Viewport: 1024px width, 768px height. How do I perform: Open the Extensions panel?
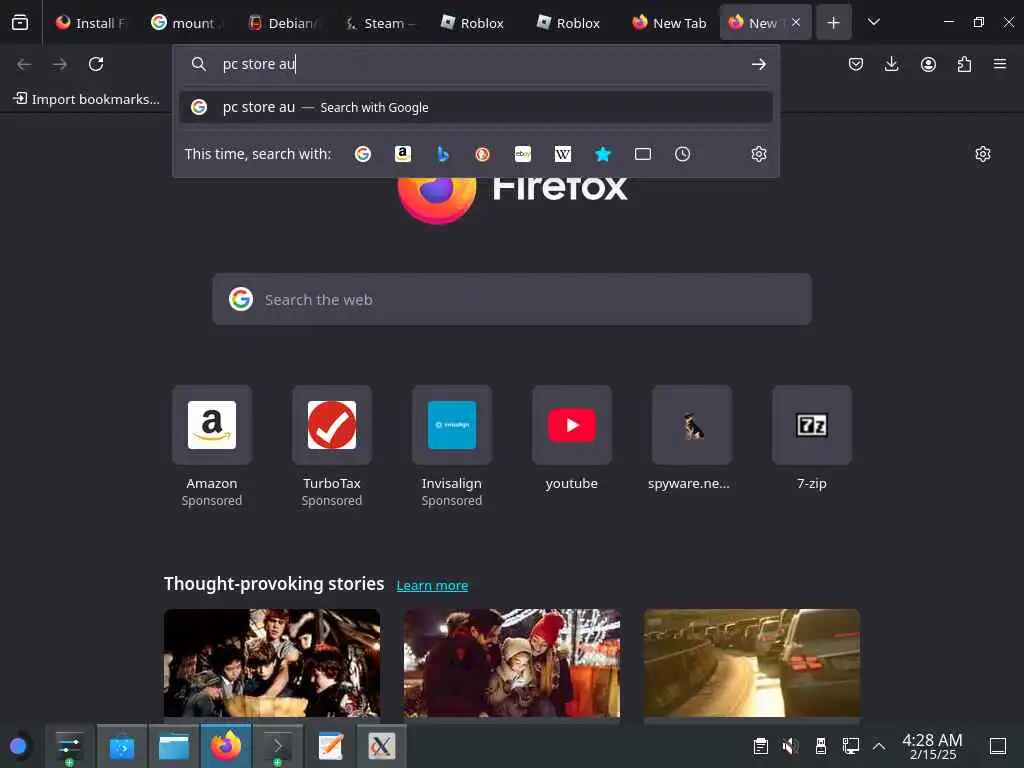click(x=964, y=64)
